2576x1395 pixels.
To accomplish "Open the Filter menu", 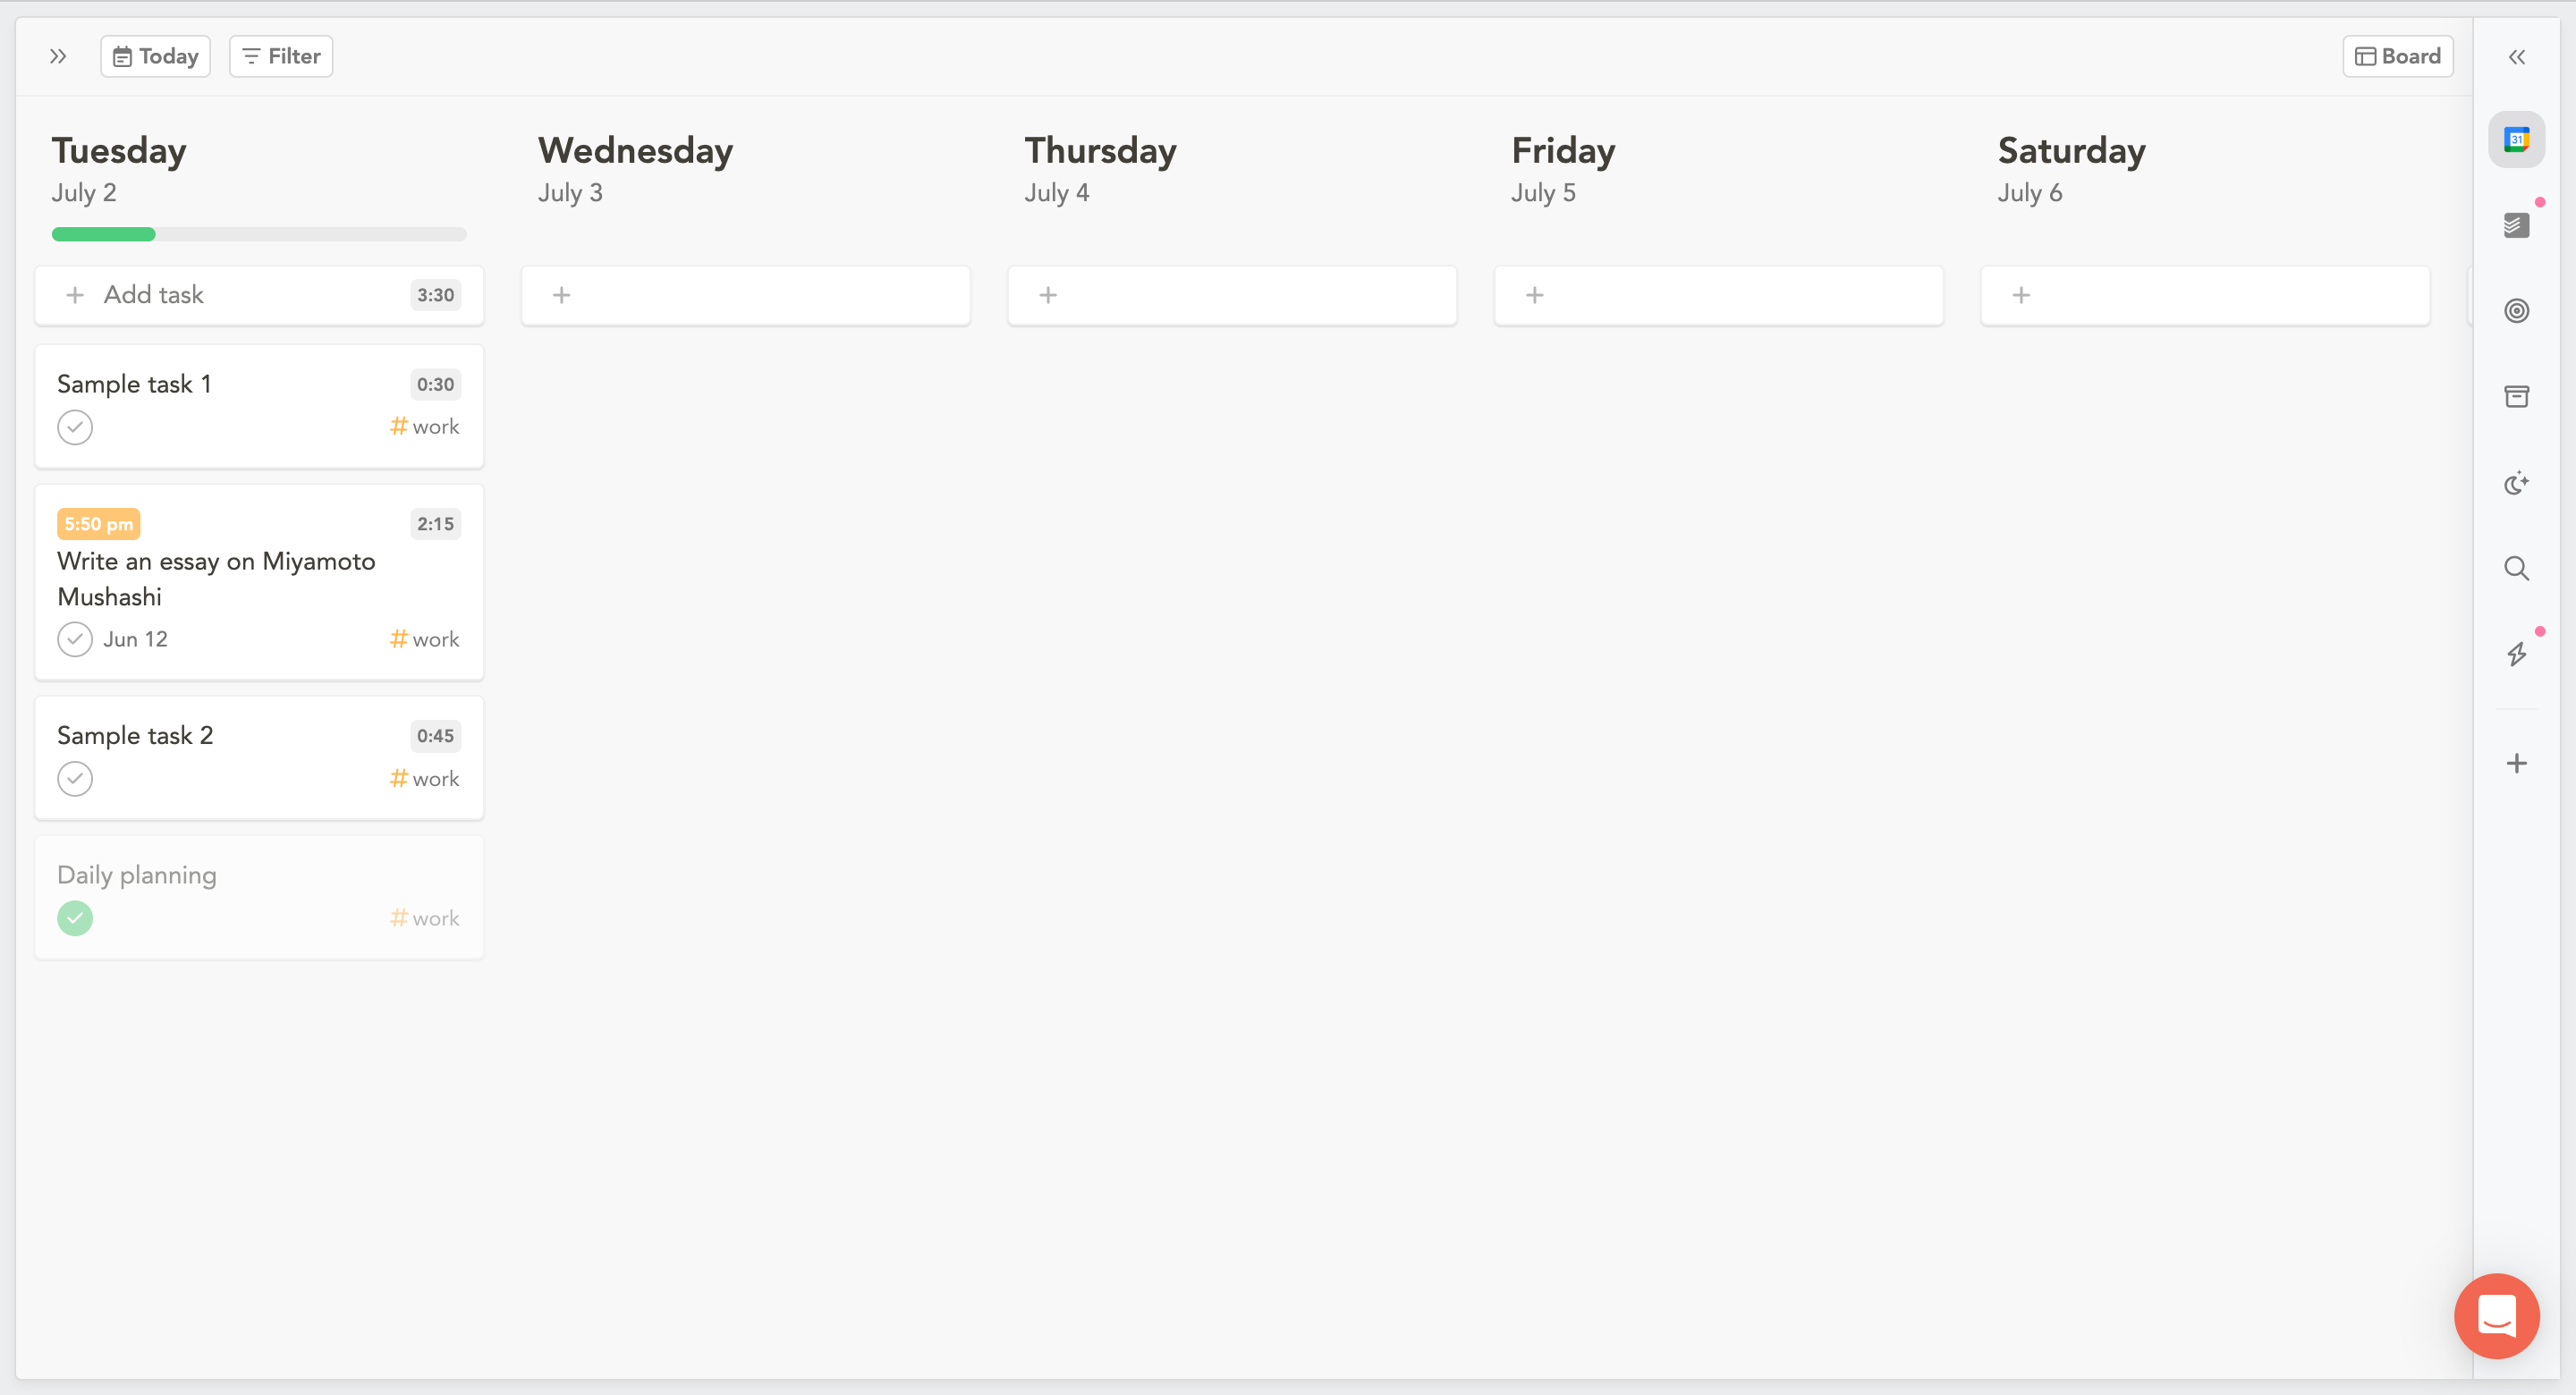I will click(x=281, y=57).
